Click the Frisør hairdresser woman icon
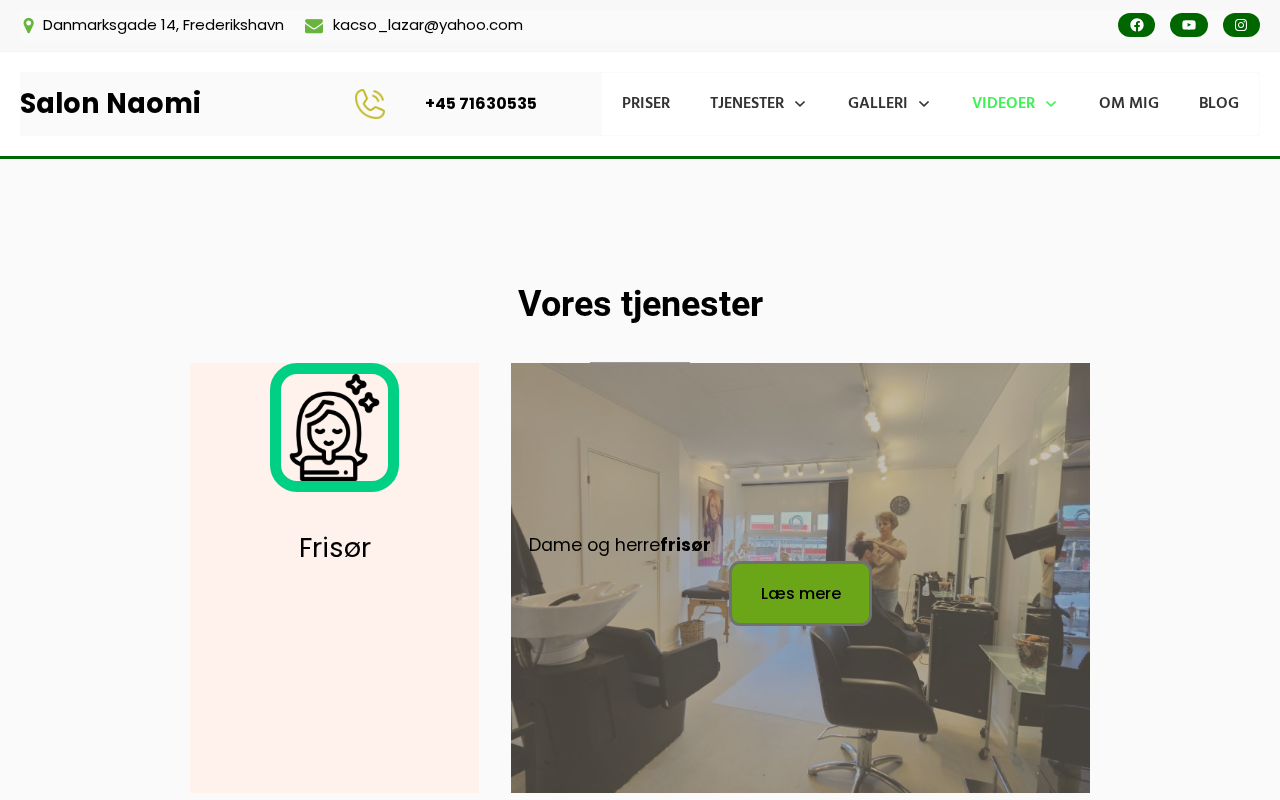 pos(334,427)
